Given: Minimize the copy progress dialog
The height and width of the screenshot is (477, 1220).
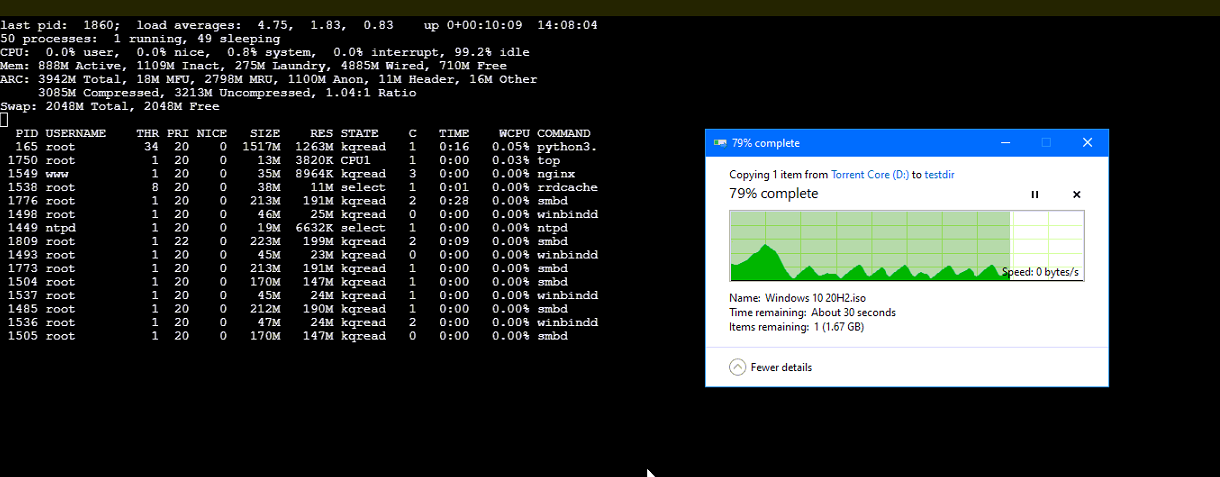Looking at the screenshot, I should point(1005,143).
